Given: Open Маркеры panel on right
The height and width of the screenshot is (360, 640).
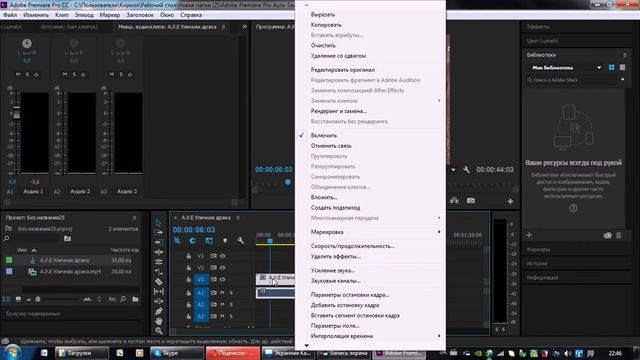Looking at the screenshot, I should (x=538, y=249).
